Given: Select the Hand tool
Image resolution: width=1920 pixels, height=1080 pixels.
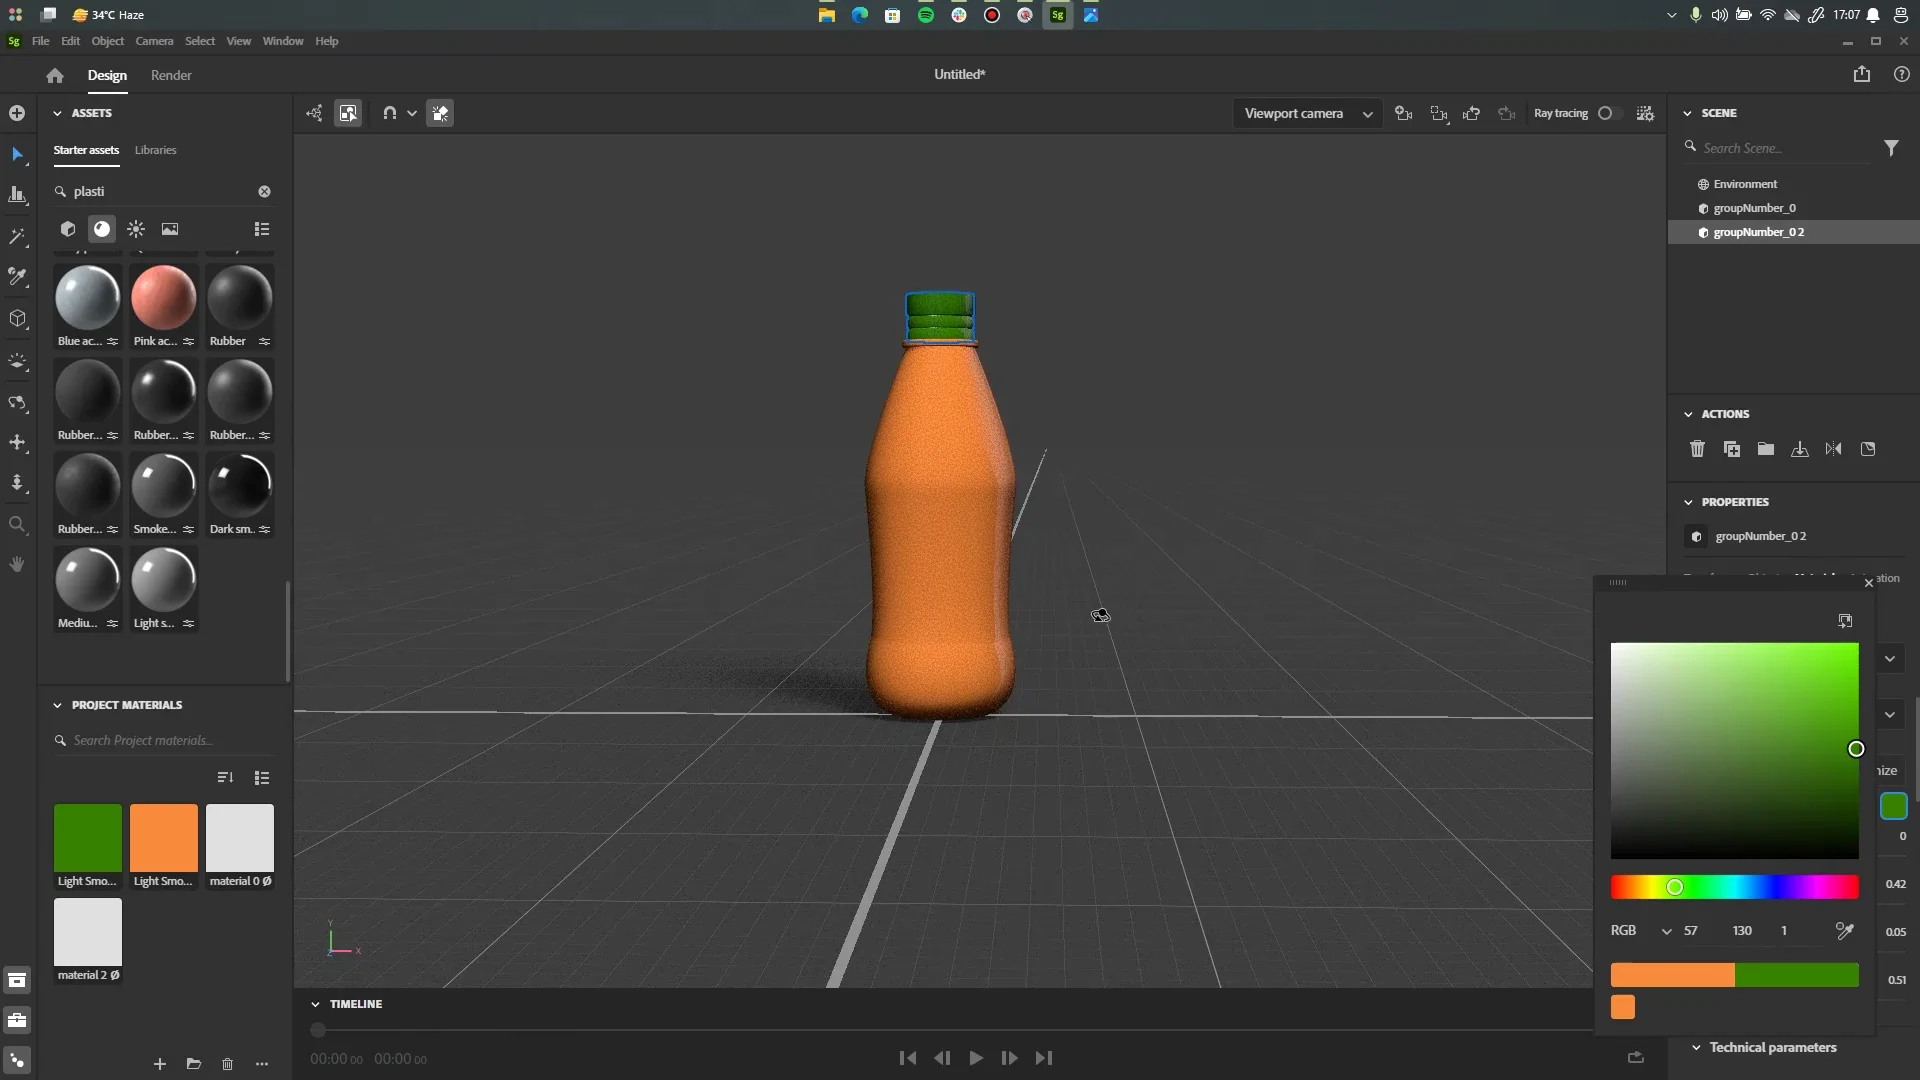Looking at the screenshot, I should 17,564.
